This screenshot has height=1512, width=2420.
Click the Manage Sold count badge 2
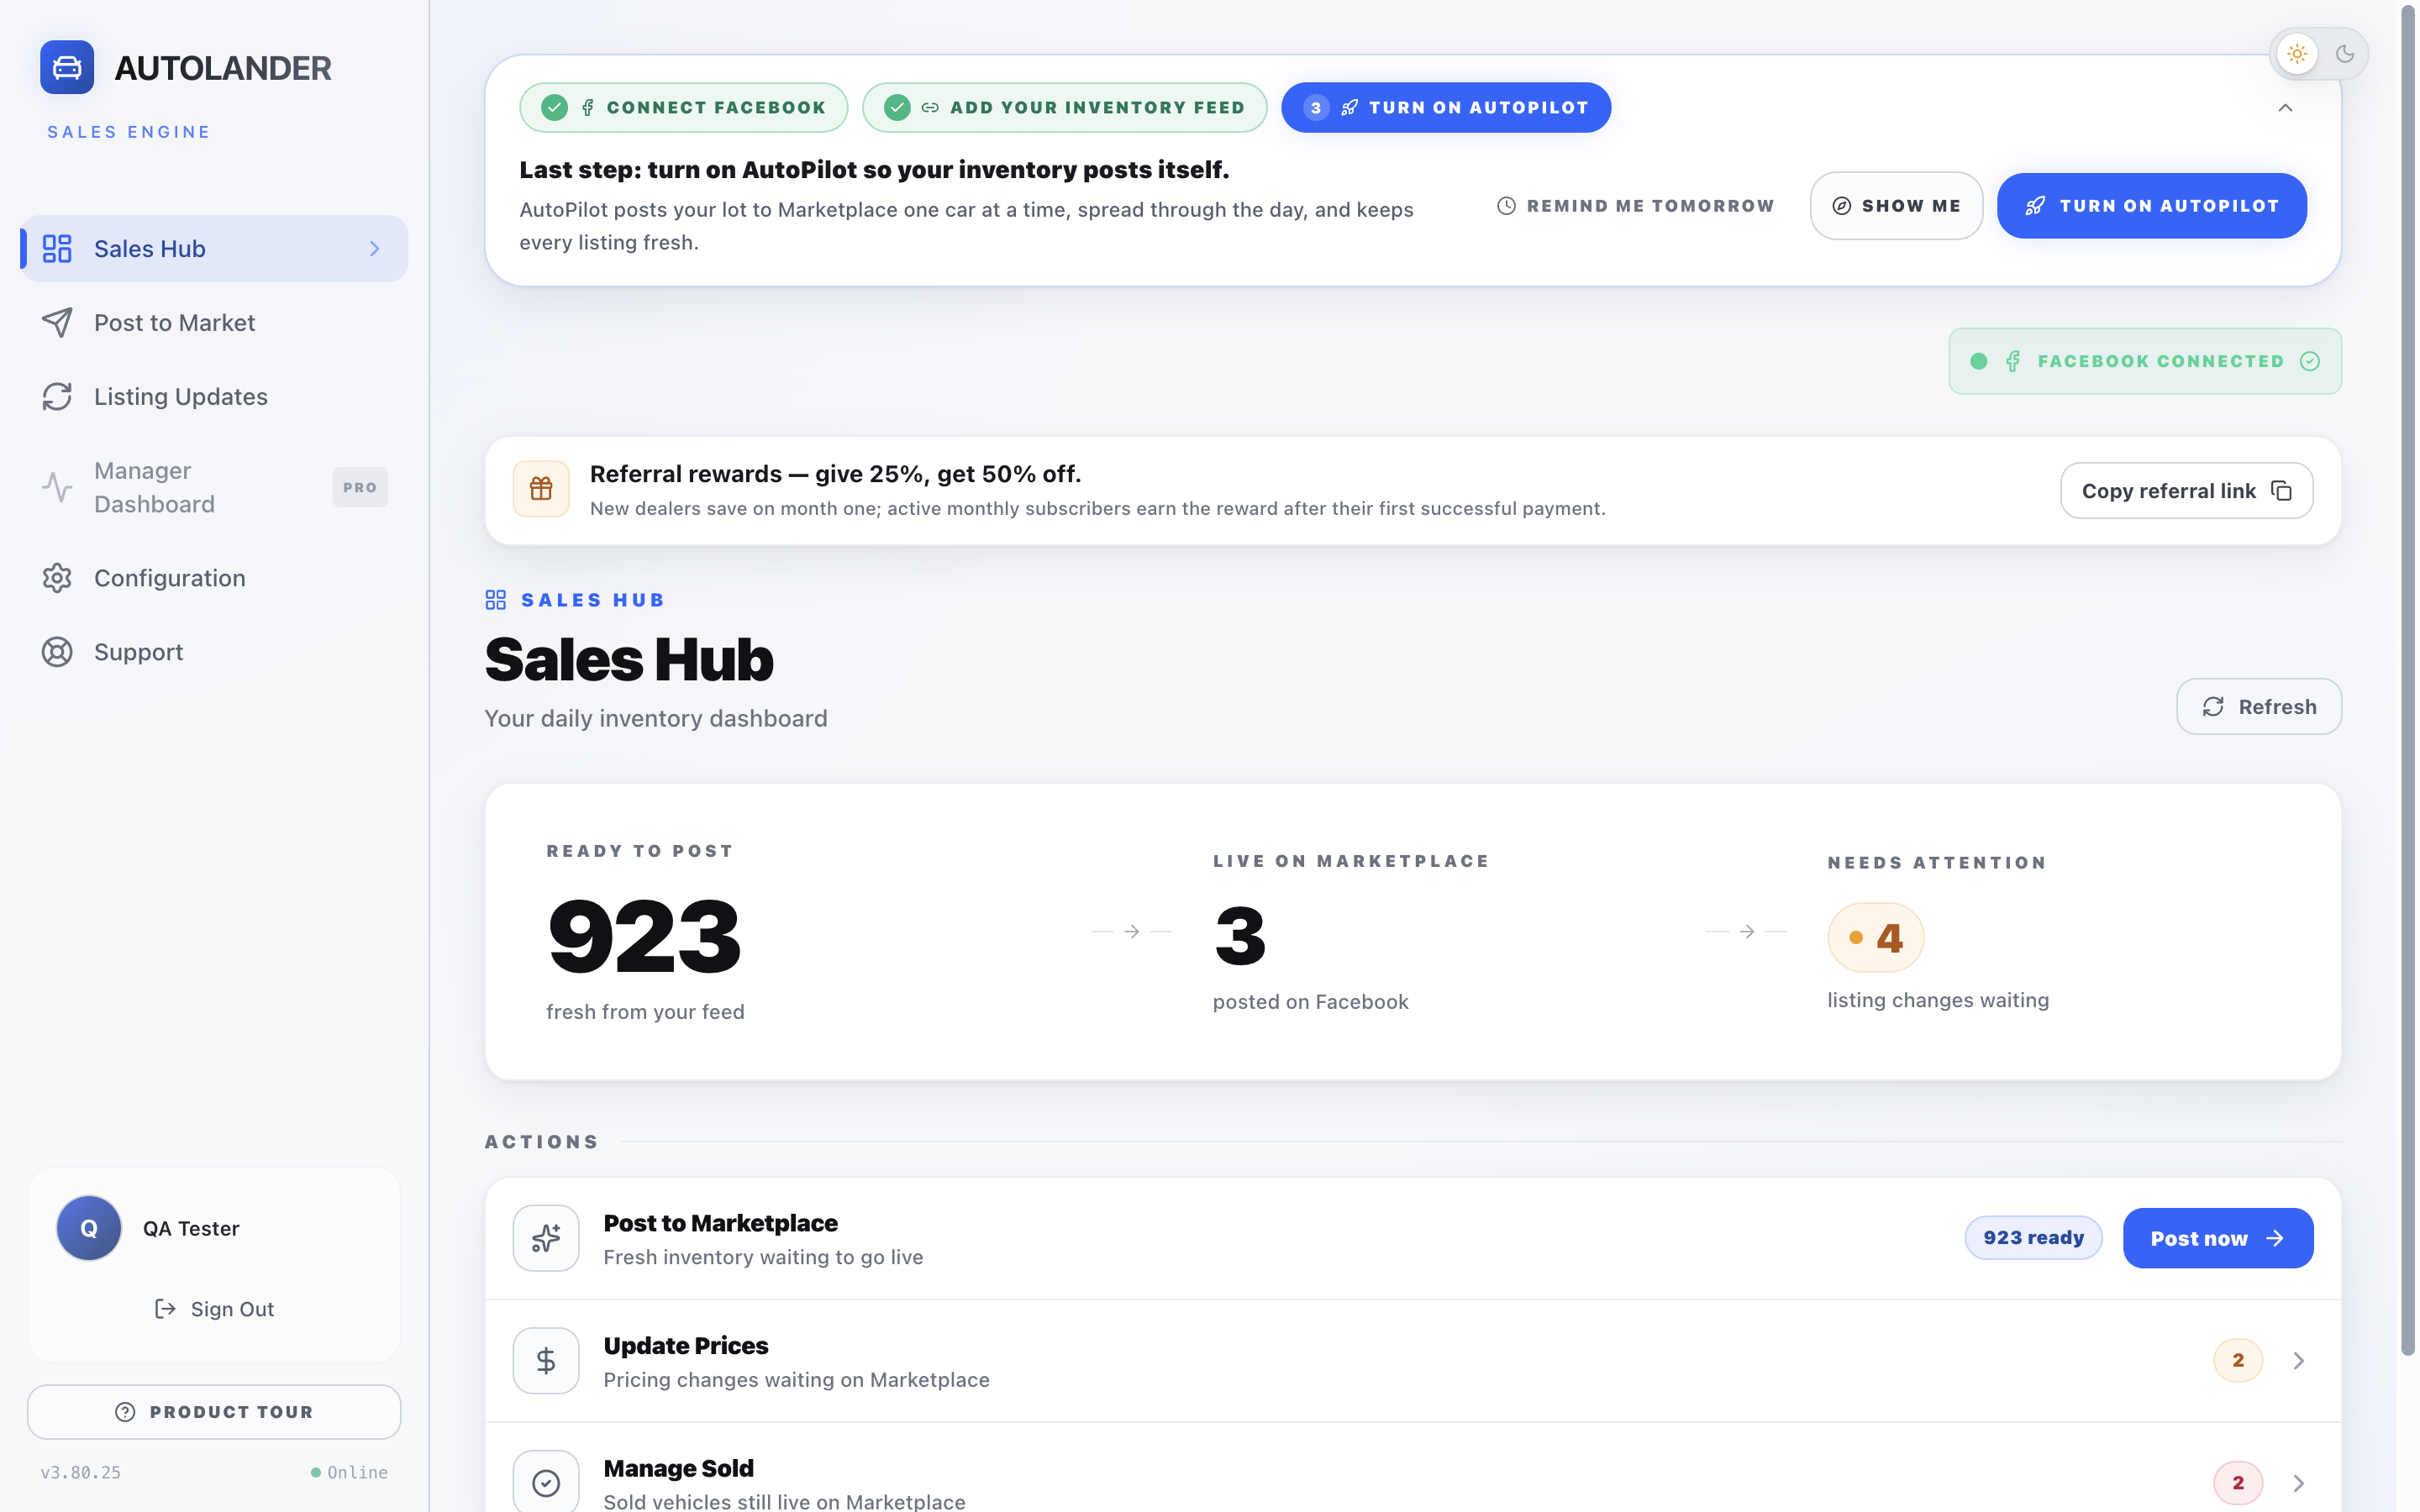coord(2238,1483)
